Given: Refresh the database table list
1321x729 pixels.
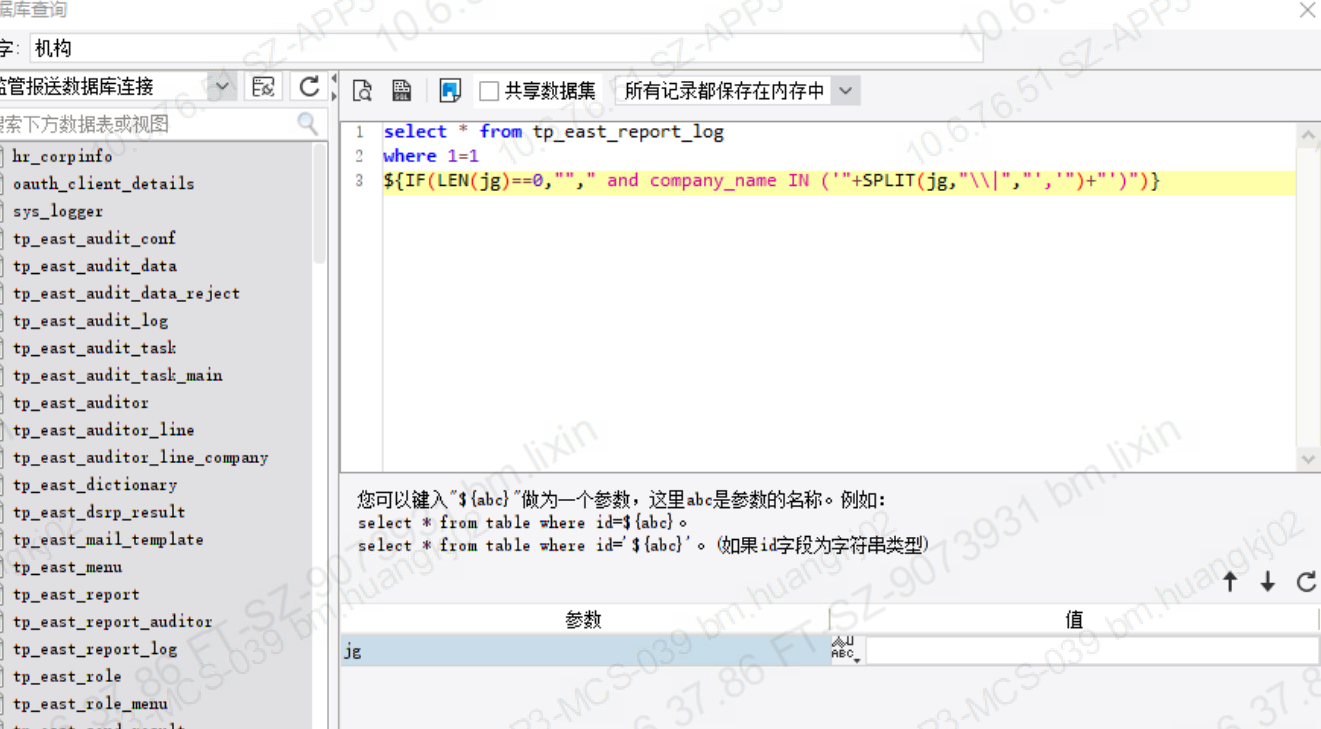Looking at the screenshot, I should tap(309, 87).
